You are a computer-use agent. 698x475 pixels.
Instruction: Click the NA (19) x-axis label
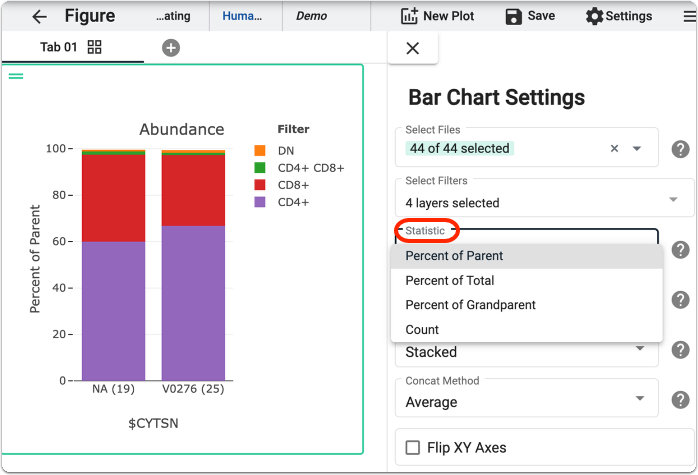[114, 389]
